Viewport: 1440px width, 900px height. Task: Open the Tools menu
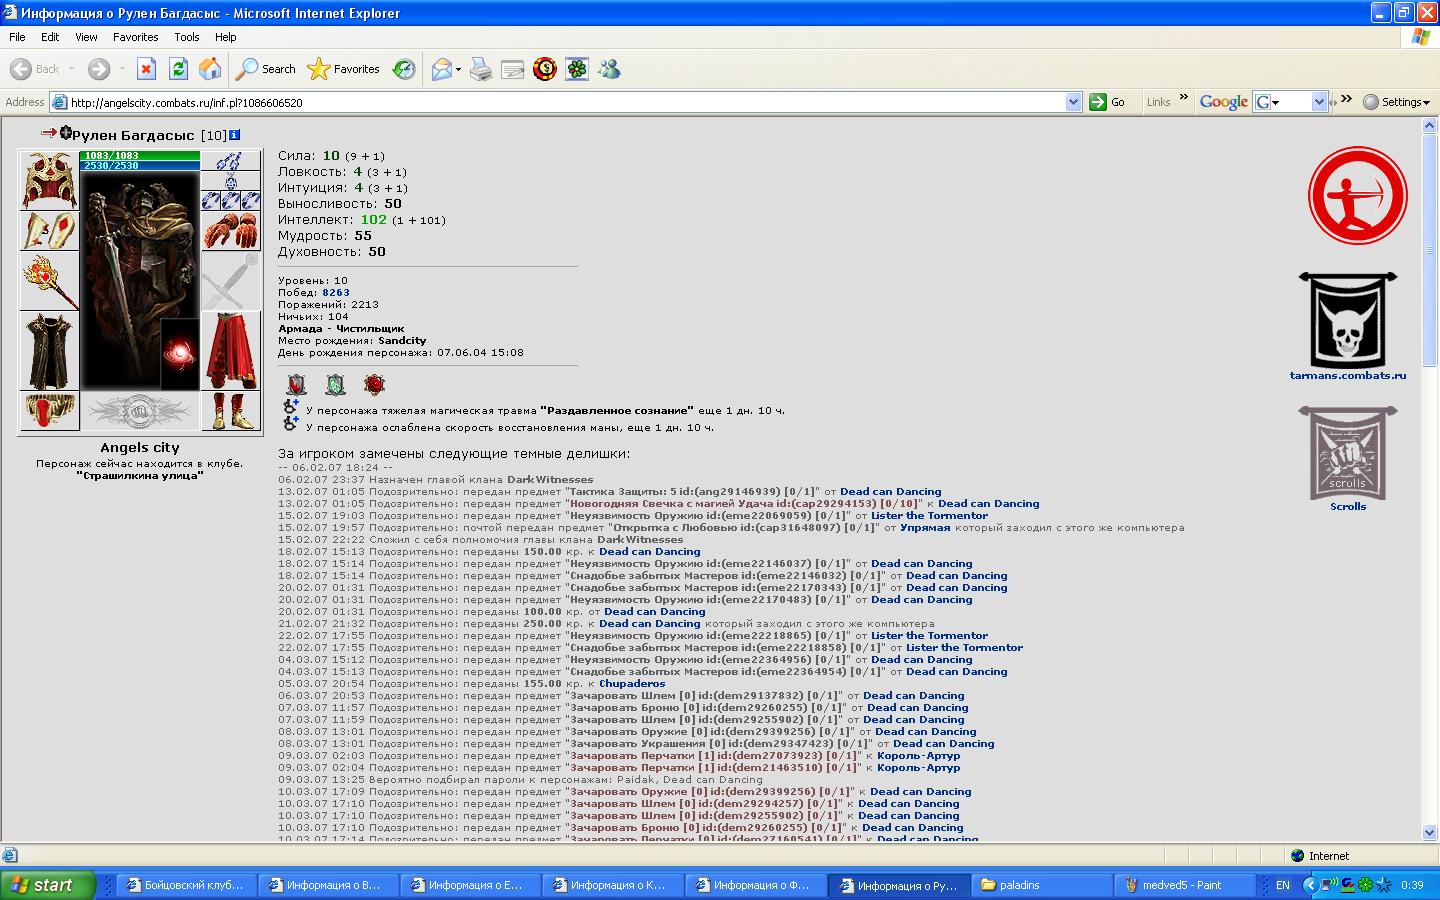point(187,37)
